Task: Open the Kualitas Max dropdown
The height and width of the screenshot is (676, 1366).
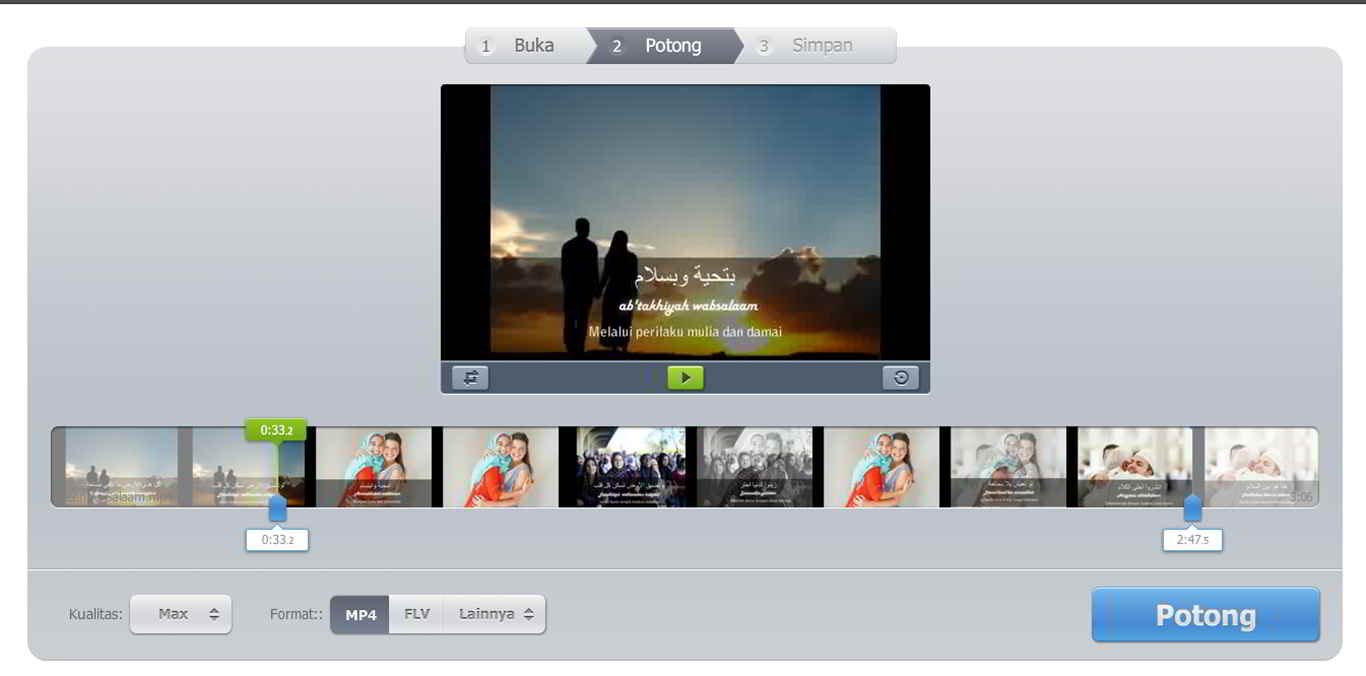Action: pos(181,614)
